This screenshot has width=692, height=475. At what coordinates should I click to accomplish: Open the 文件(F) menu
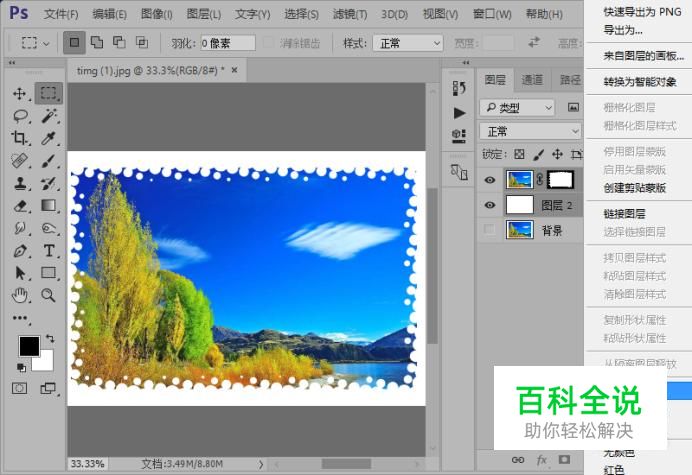(x=61, y=14)
